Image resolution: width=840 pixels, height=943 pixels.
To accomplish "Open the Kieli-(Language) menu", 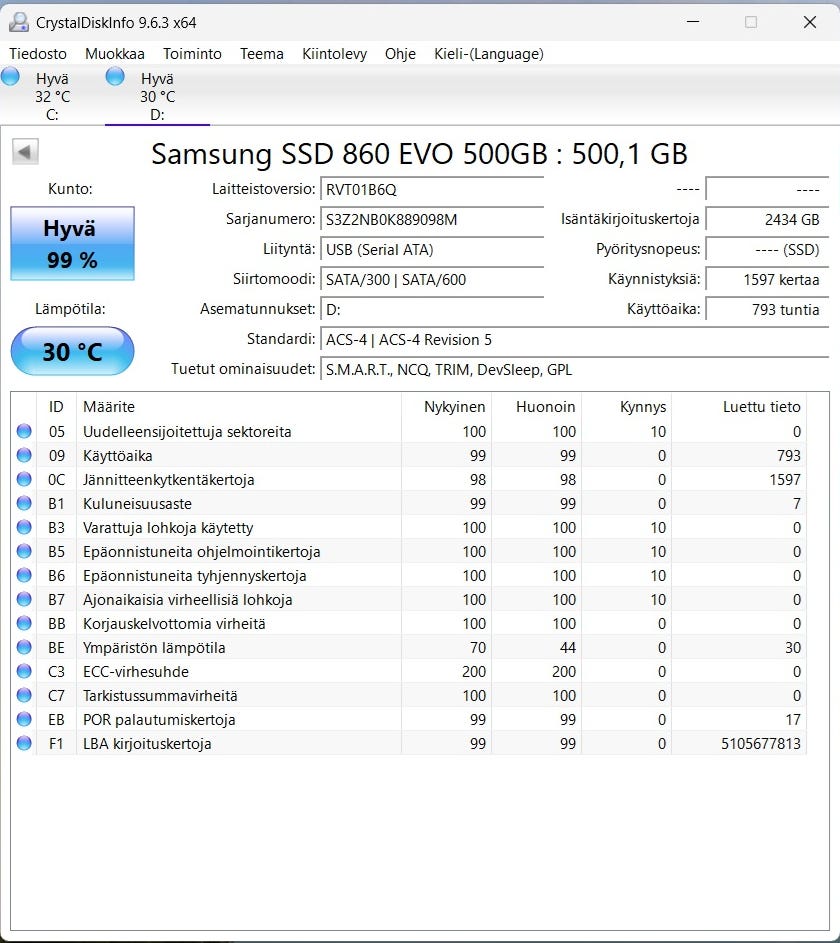I will pos(489,54).
